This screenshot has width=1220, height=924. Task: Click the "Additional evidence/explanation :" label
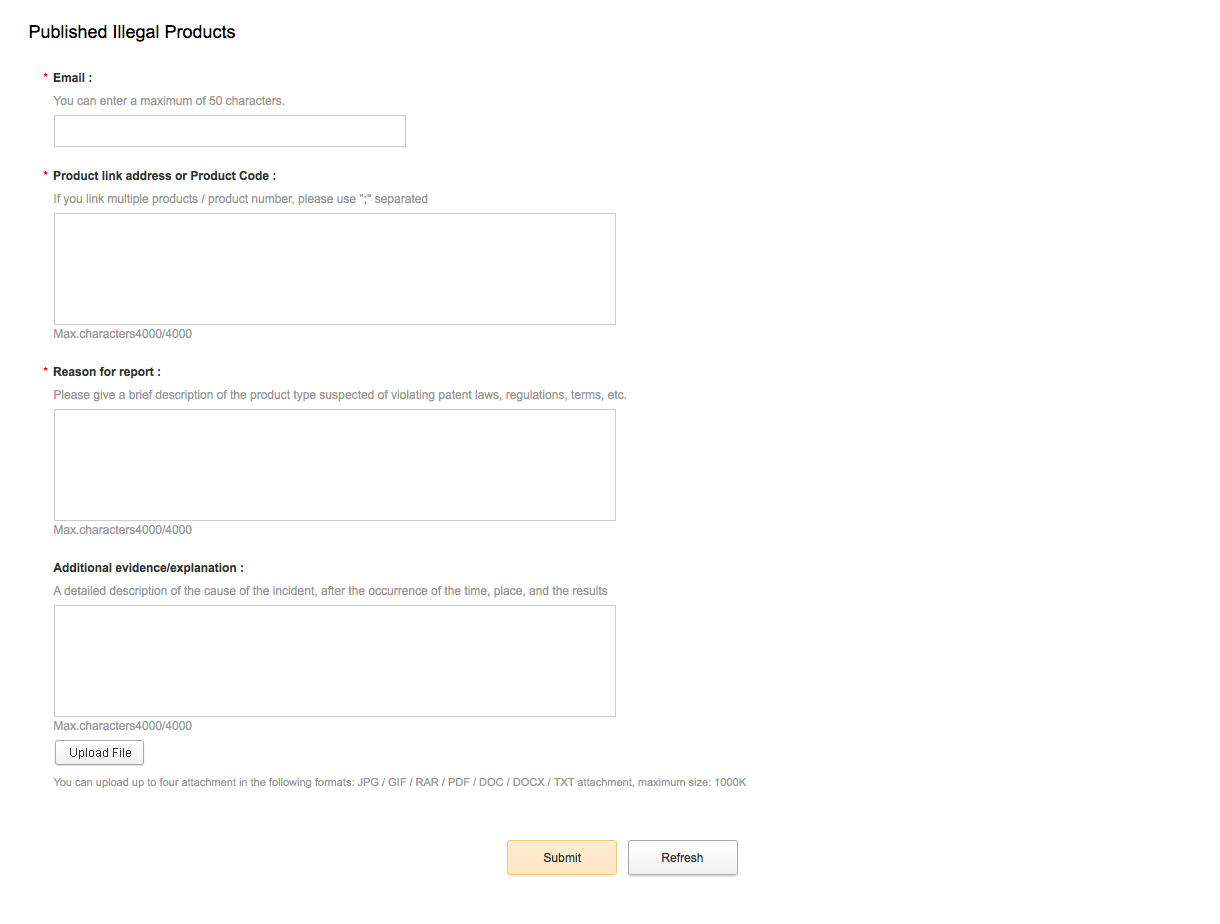tap(149, 568)
